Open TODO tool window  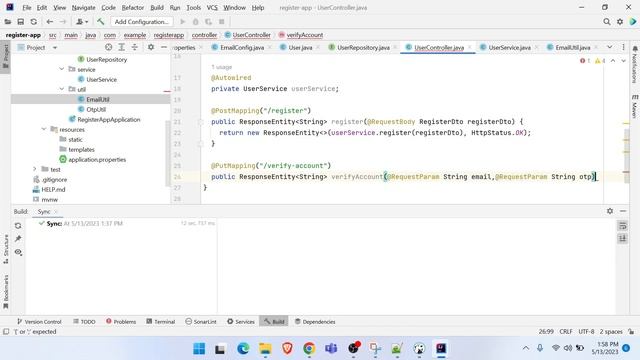coord(84,322)
